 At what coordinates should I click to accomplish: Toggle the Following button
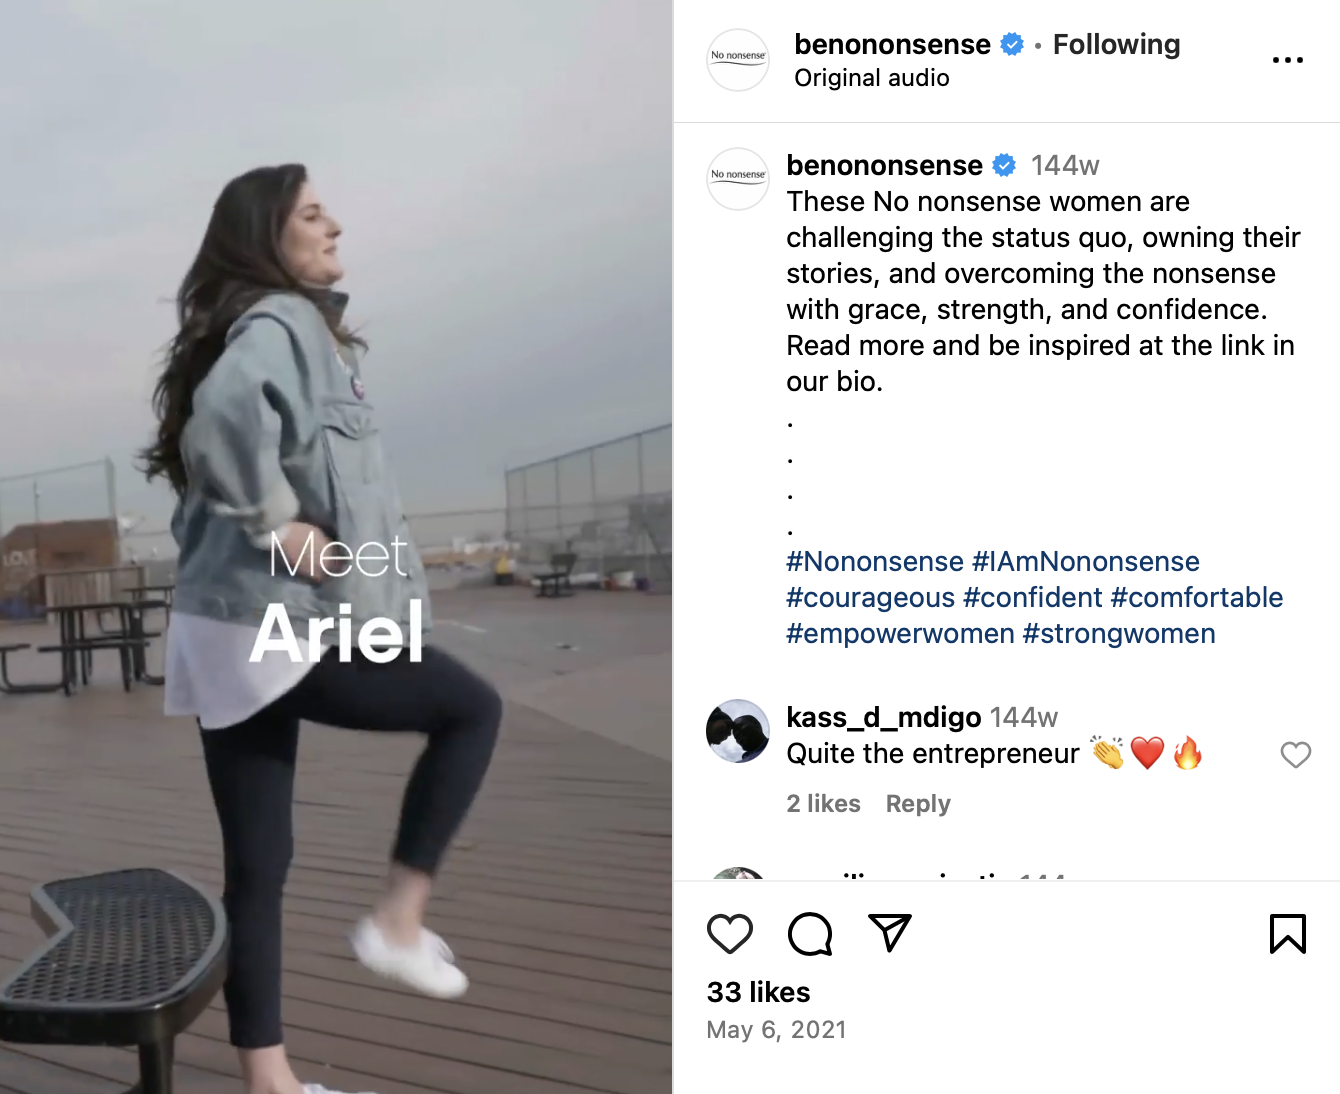[1116, 45]
